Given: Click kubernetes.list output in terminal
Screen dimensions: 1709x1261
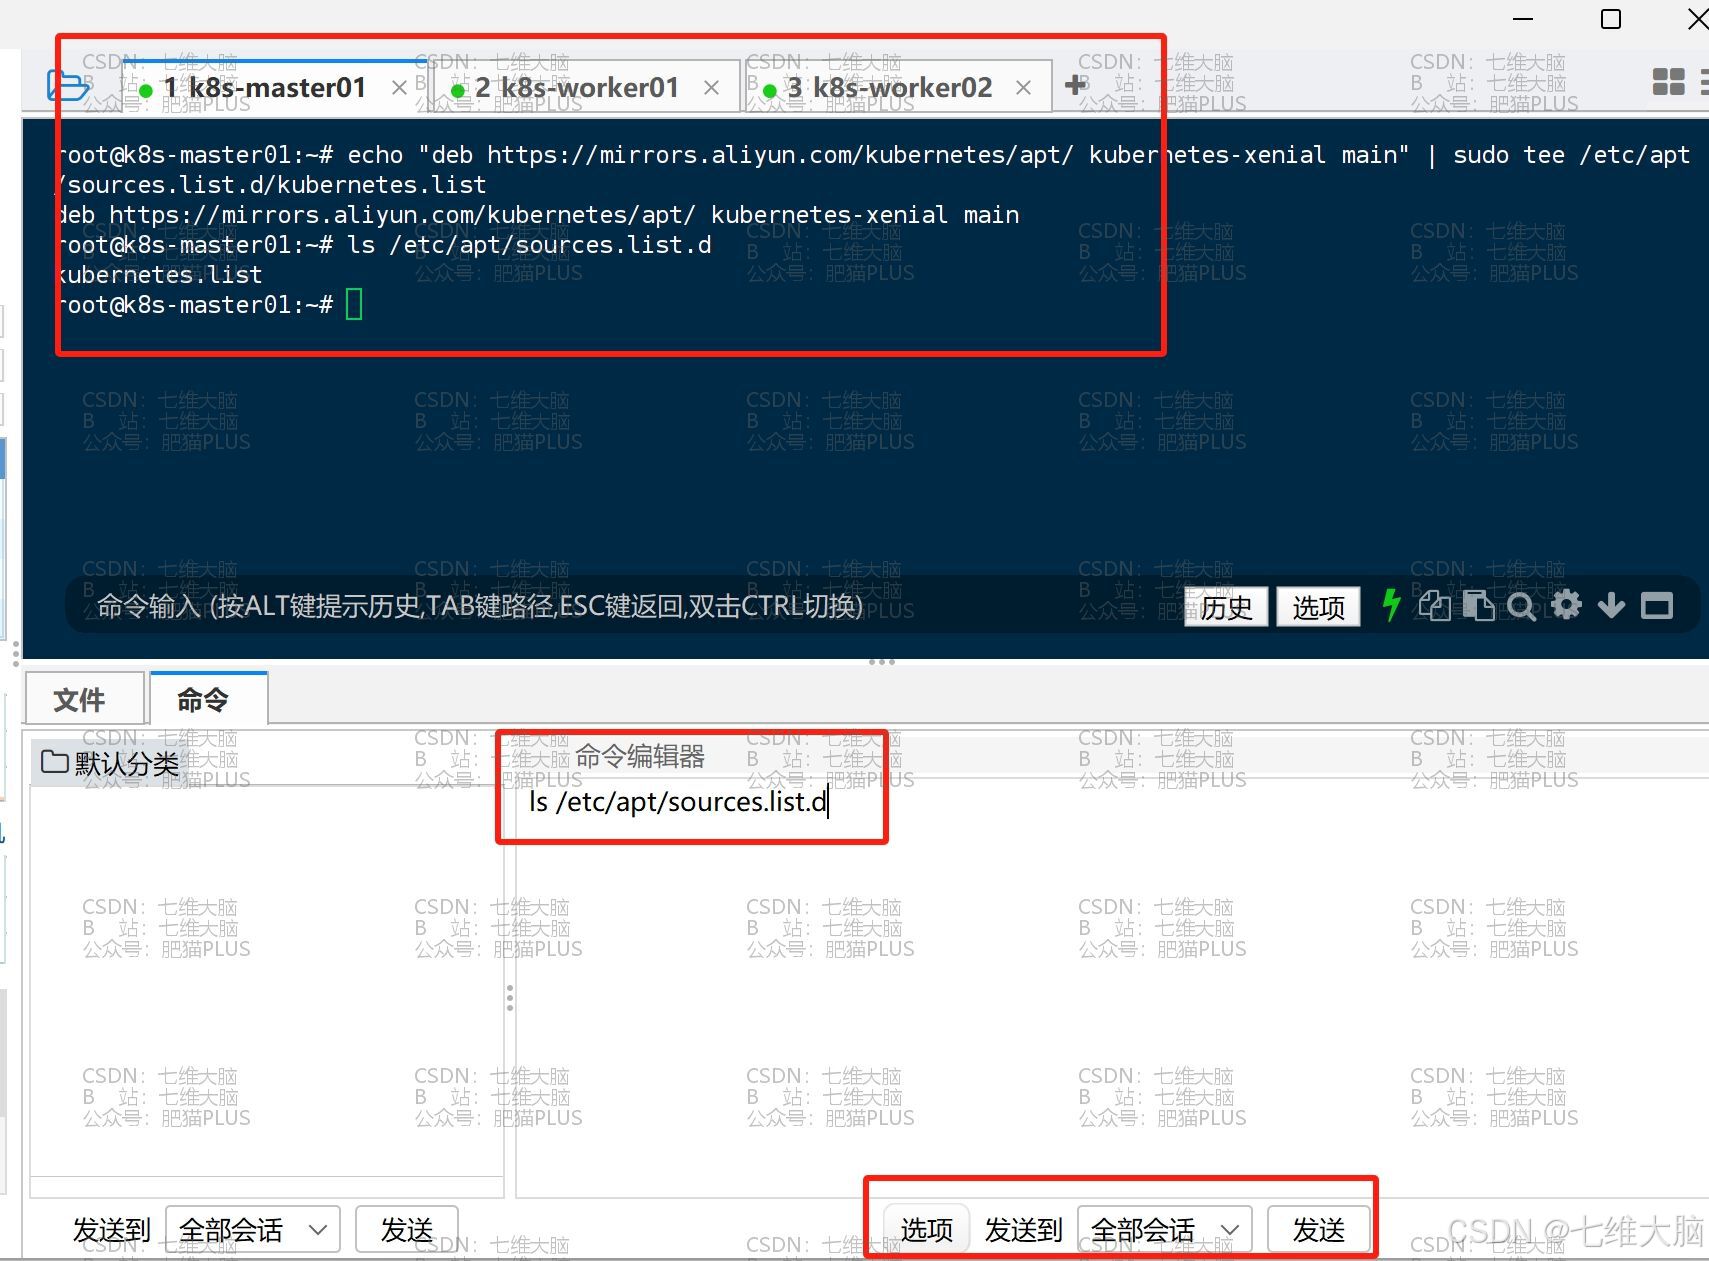Looking at the screenshot, I should [x=160, y=275].
